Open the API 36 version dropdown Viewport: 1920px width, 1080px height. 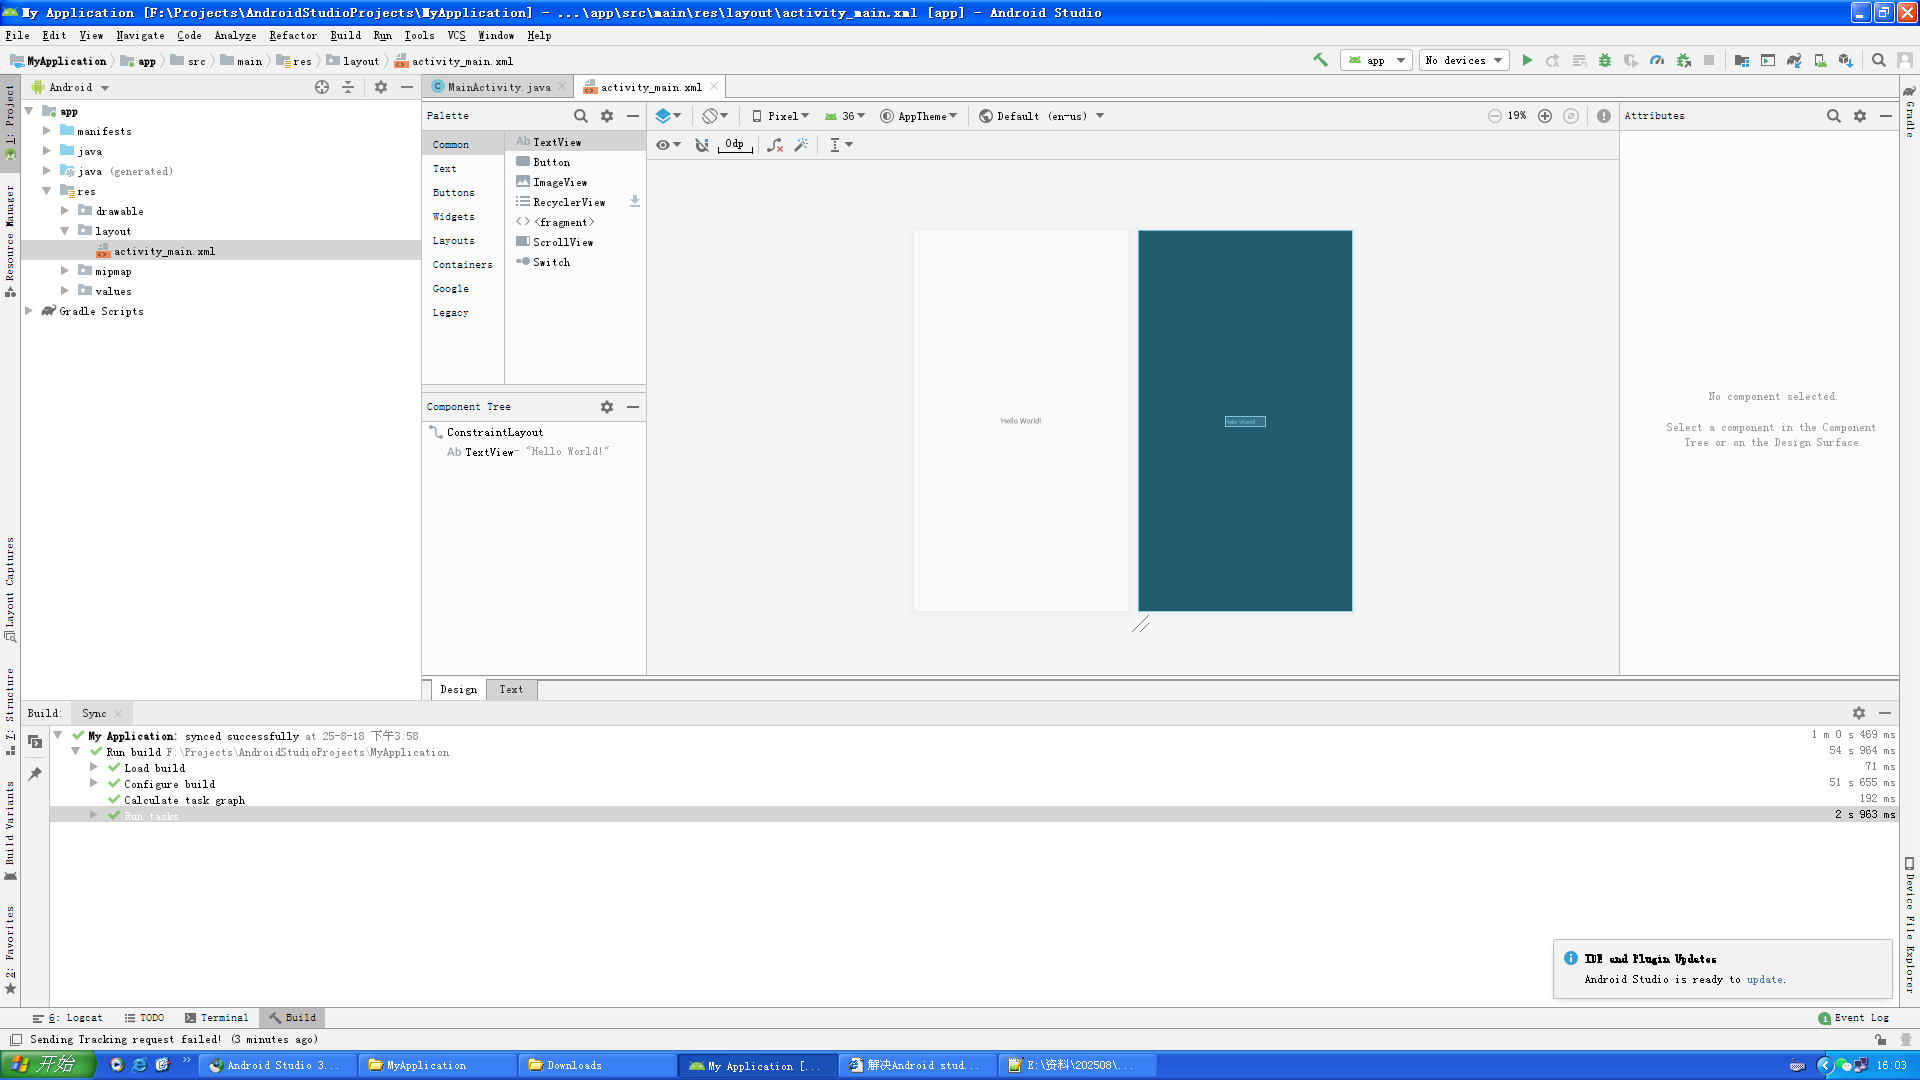click(845, 116)
